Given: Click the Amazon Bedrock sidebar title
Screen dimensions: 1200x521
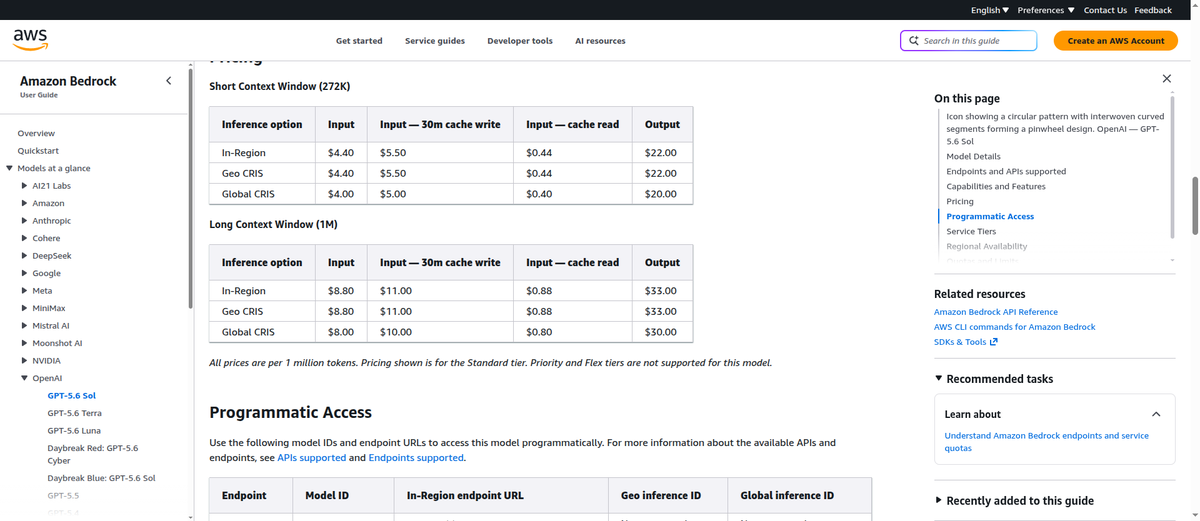Looking at the screenshot, I should (x=68, y=80).
